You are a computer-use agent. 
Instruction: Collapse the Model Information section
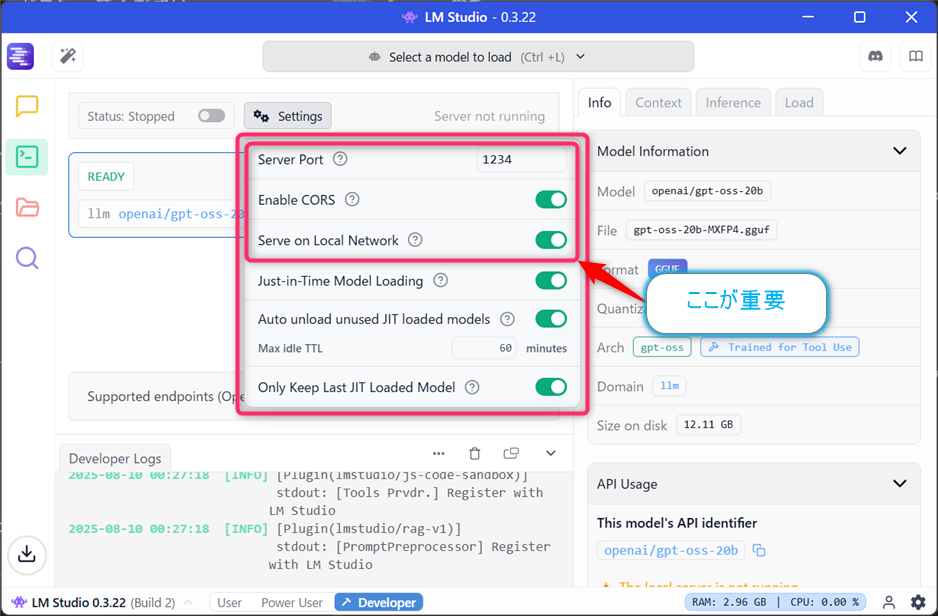[900, 151]
